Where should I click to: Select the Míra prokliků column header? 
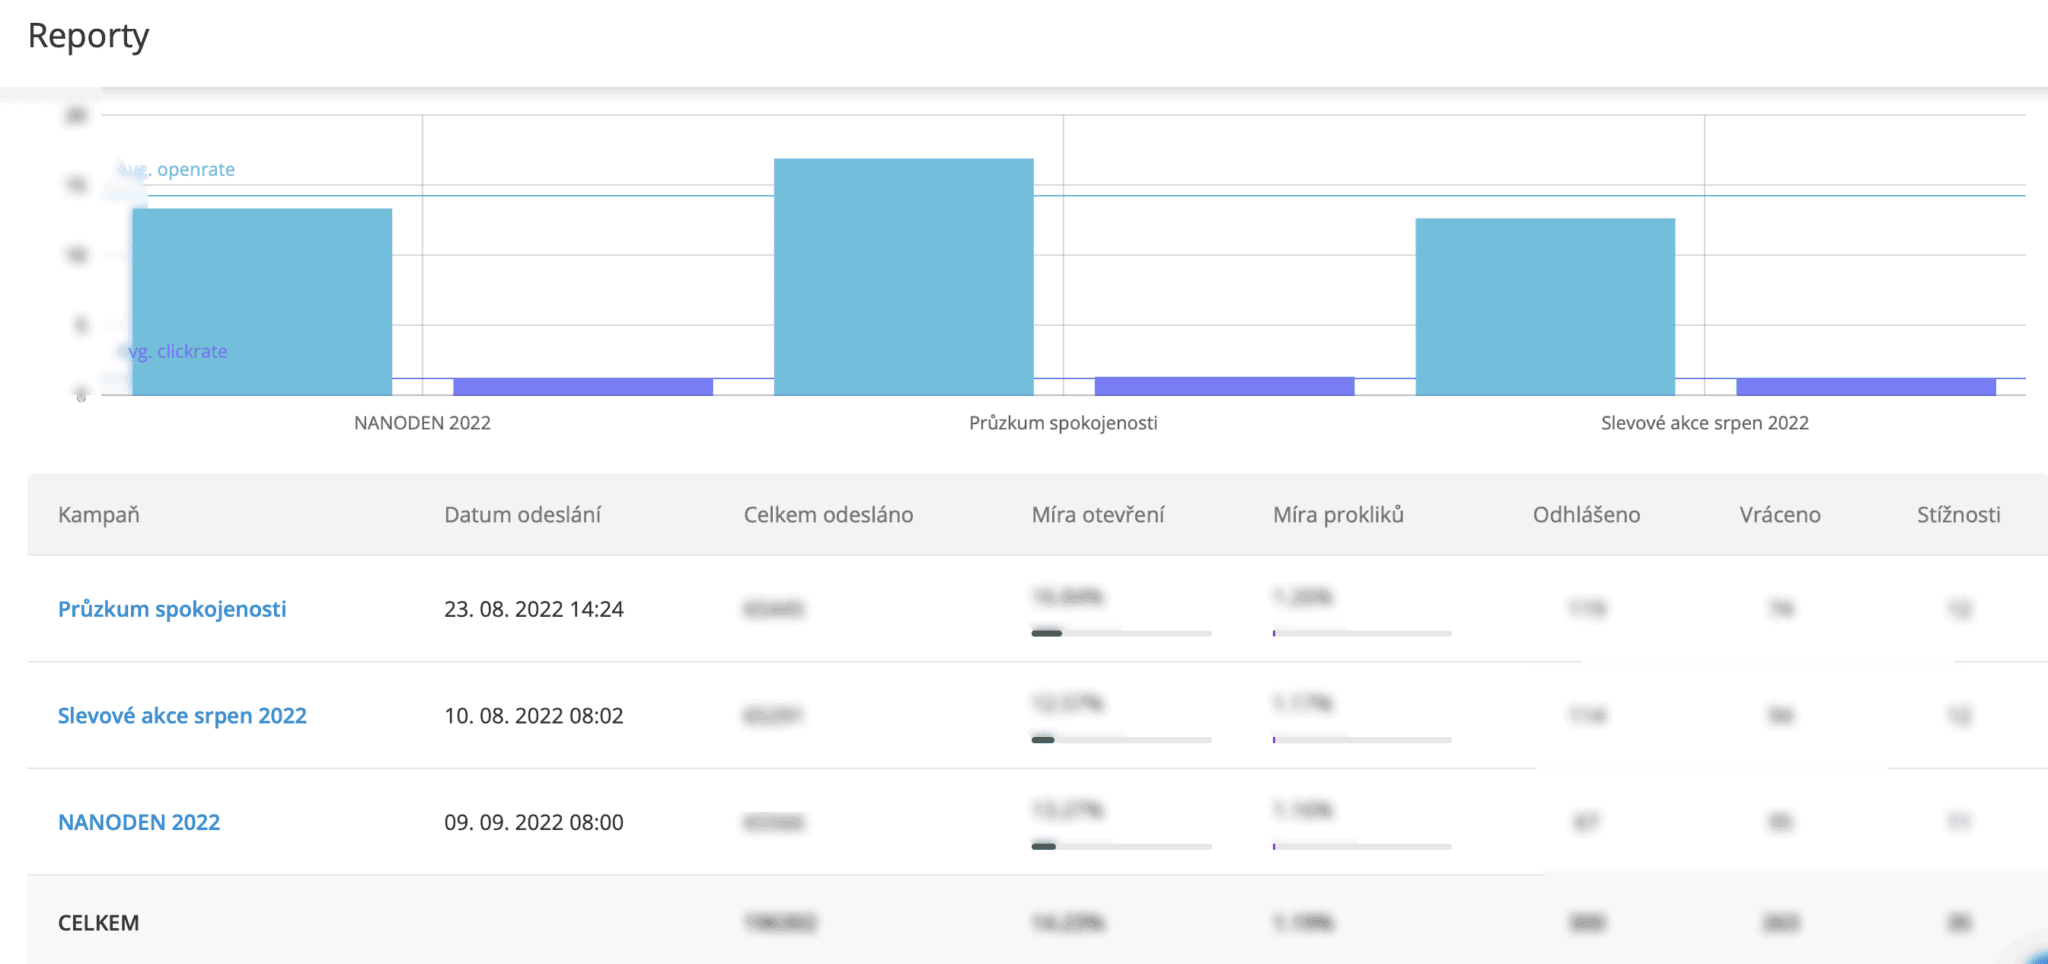(x=1338, y=515)
